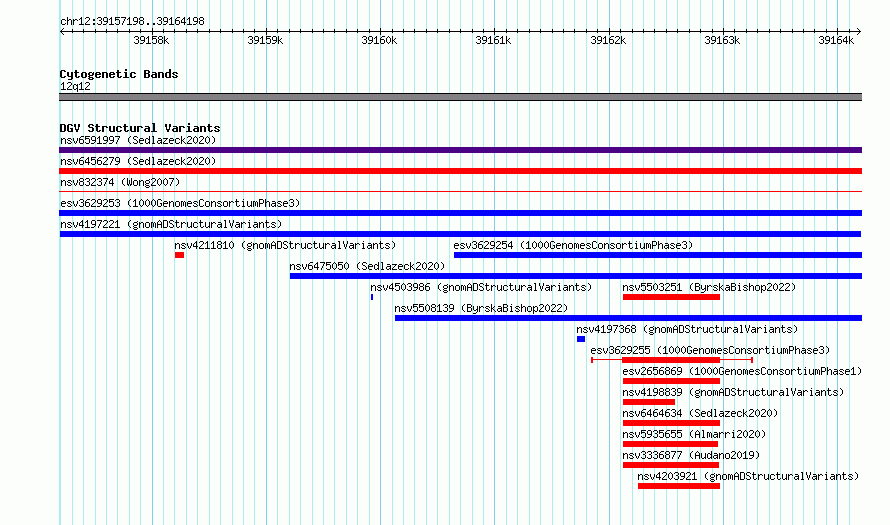The image size is (890, 525).
Task: Open nsv4197221 (gnomADStructuralVariants) label
Action: 171,224
